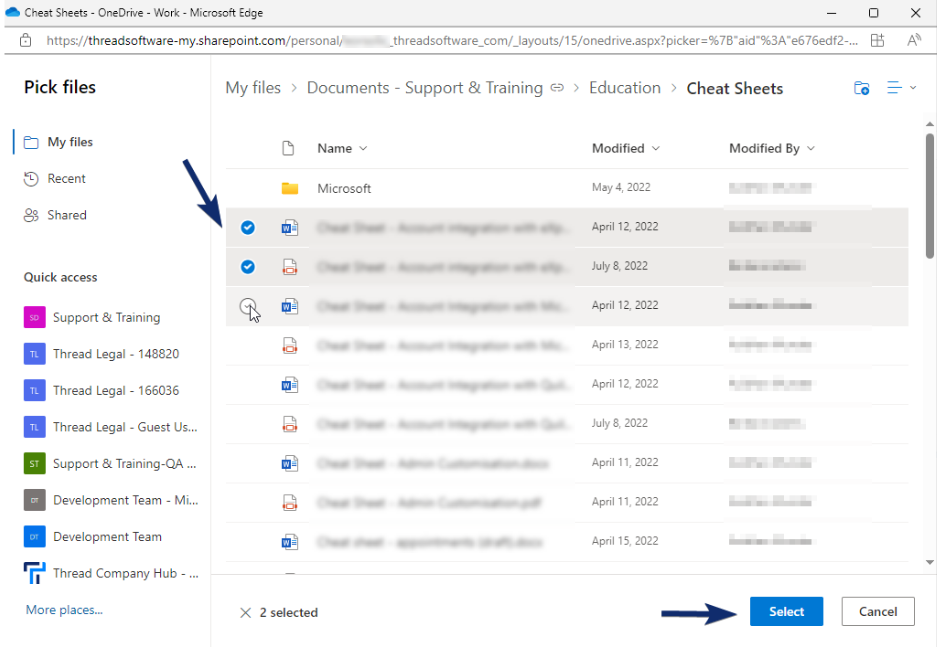This screenshot has width=937, height=647.
Task: Click the '2 selected' status text
Action: point(289,613)
